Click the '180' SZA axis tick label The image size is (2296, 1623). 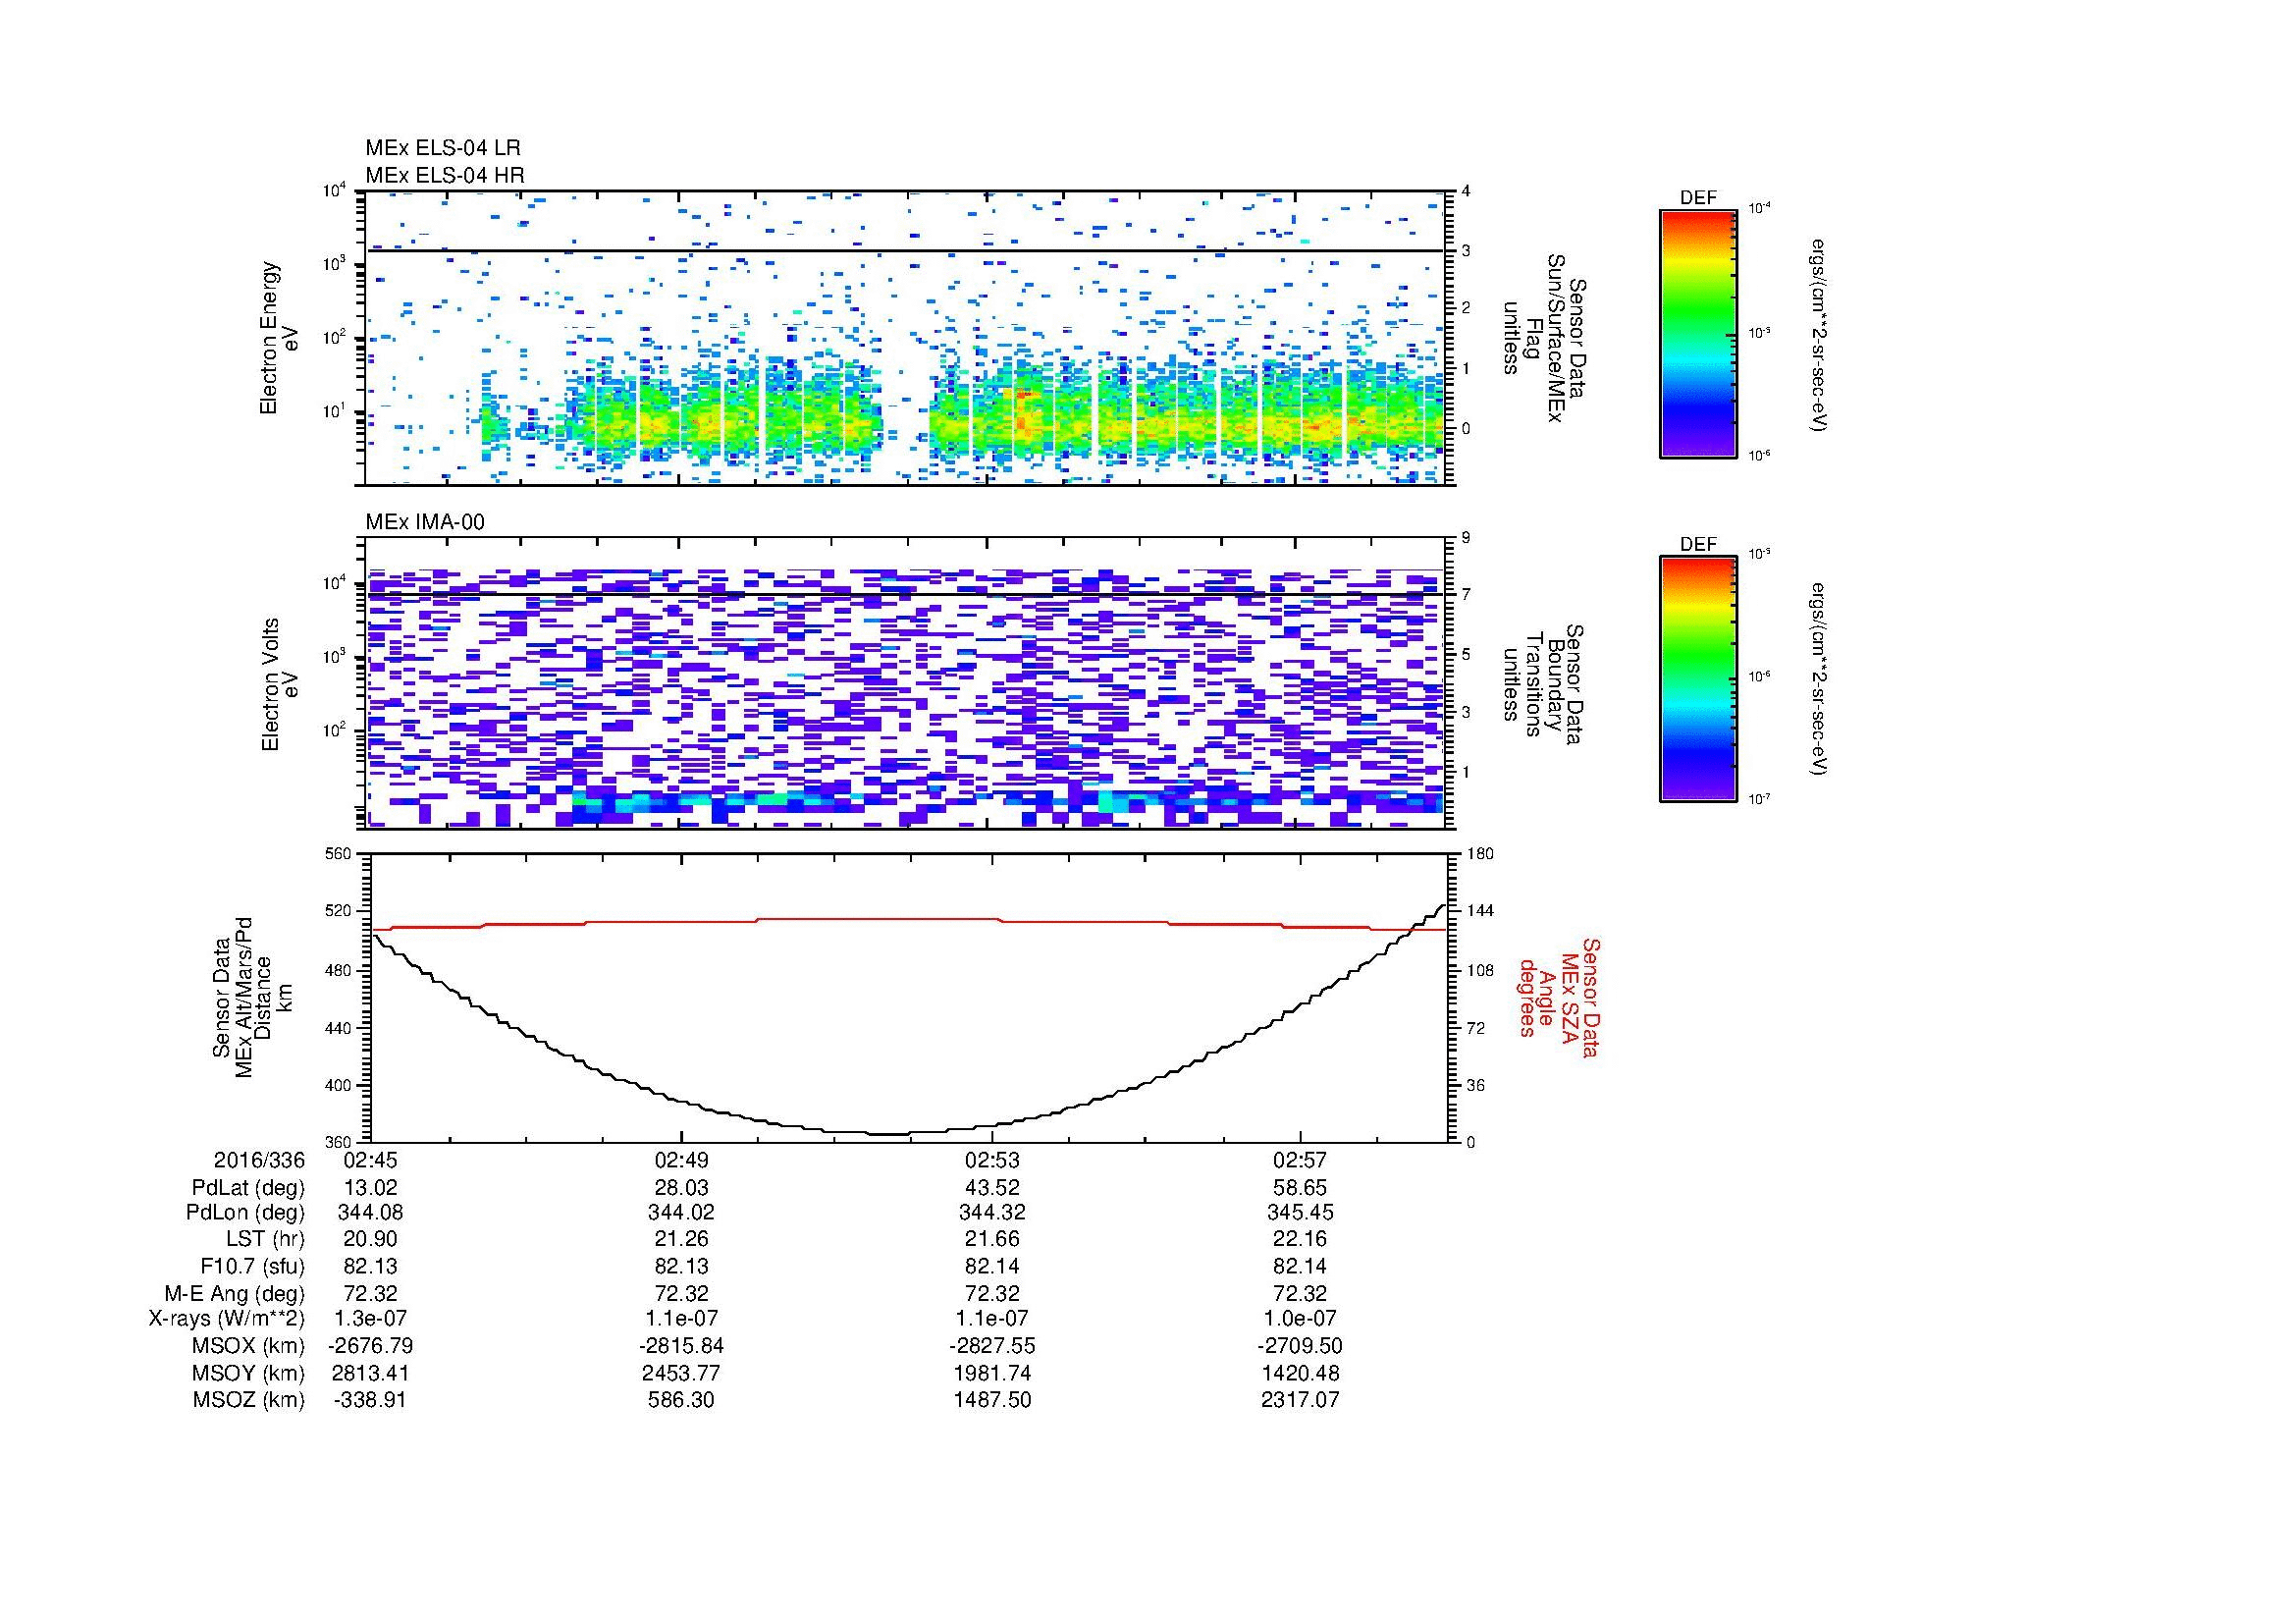[x=1479, y=853]
